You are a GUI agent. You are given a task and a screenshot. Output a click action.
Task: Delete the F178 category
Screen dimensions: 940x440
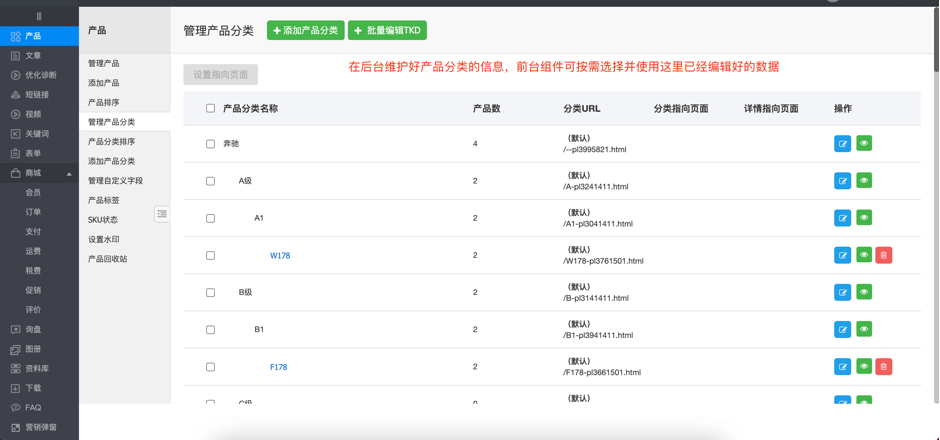[884, 366]
